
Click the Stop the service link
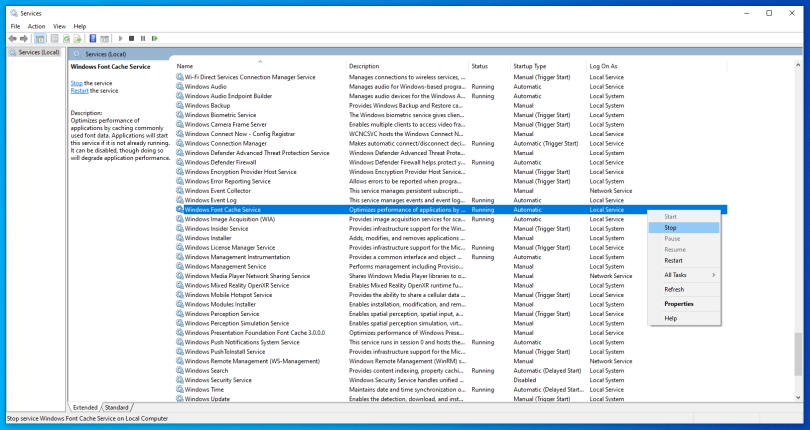click(76, 83)
